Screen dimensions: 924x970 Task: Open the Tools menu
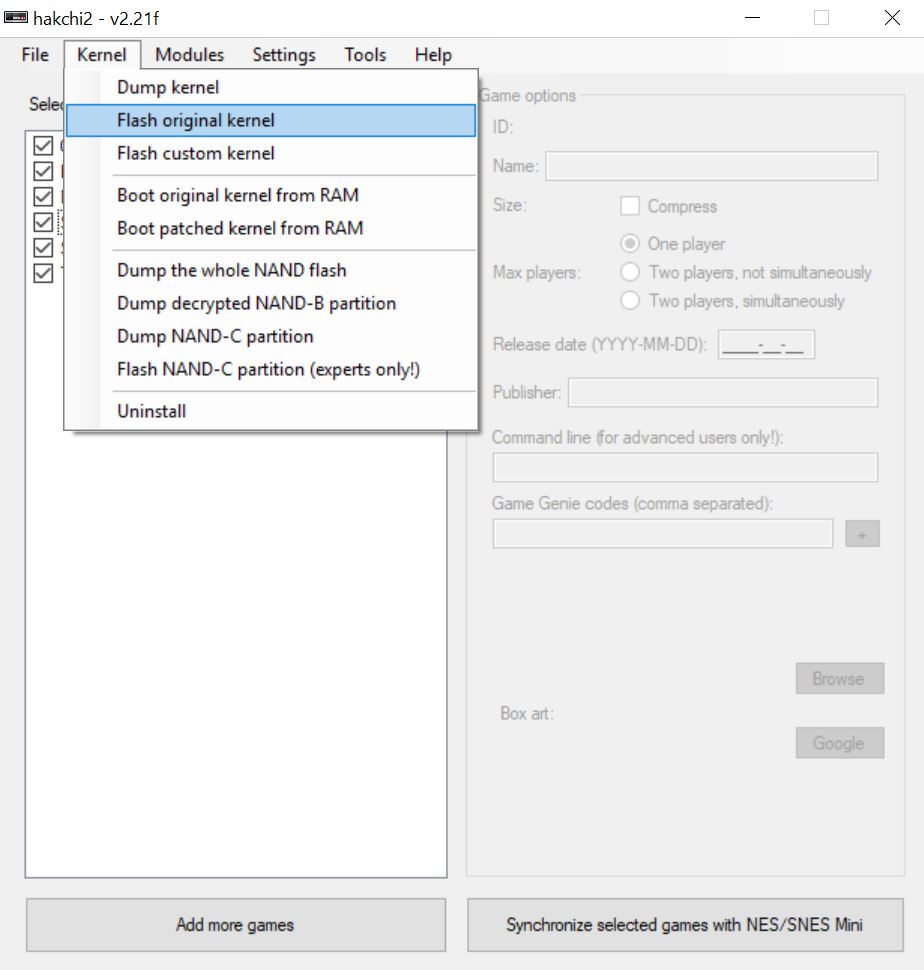tap(366, 54)
